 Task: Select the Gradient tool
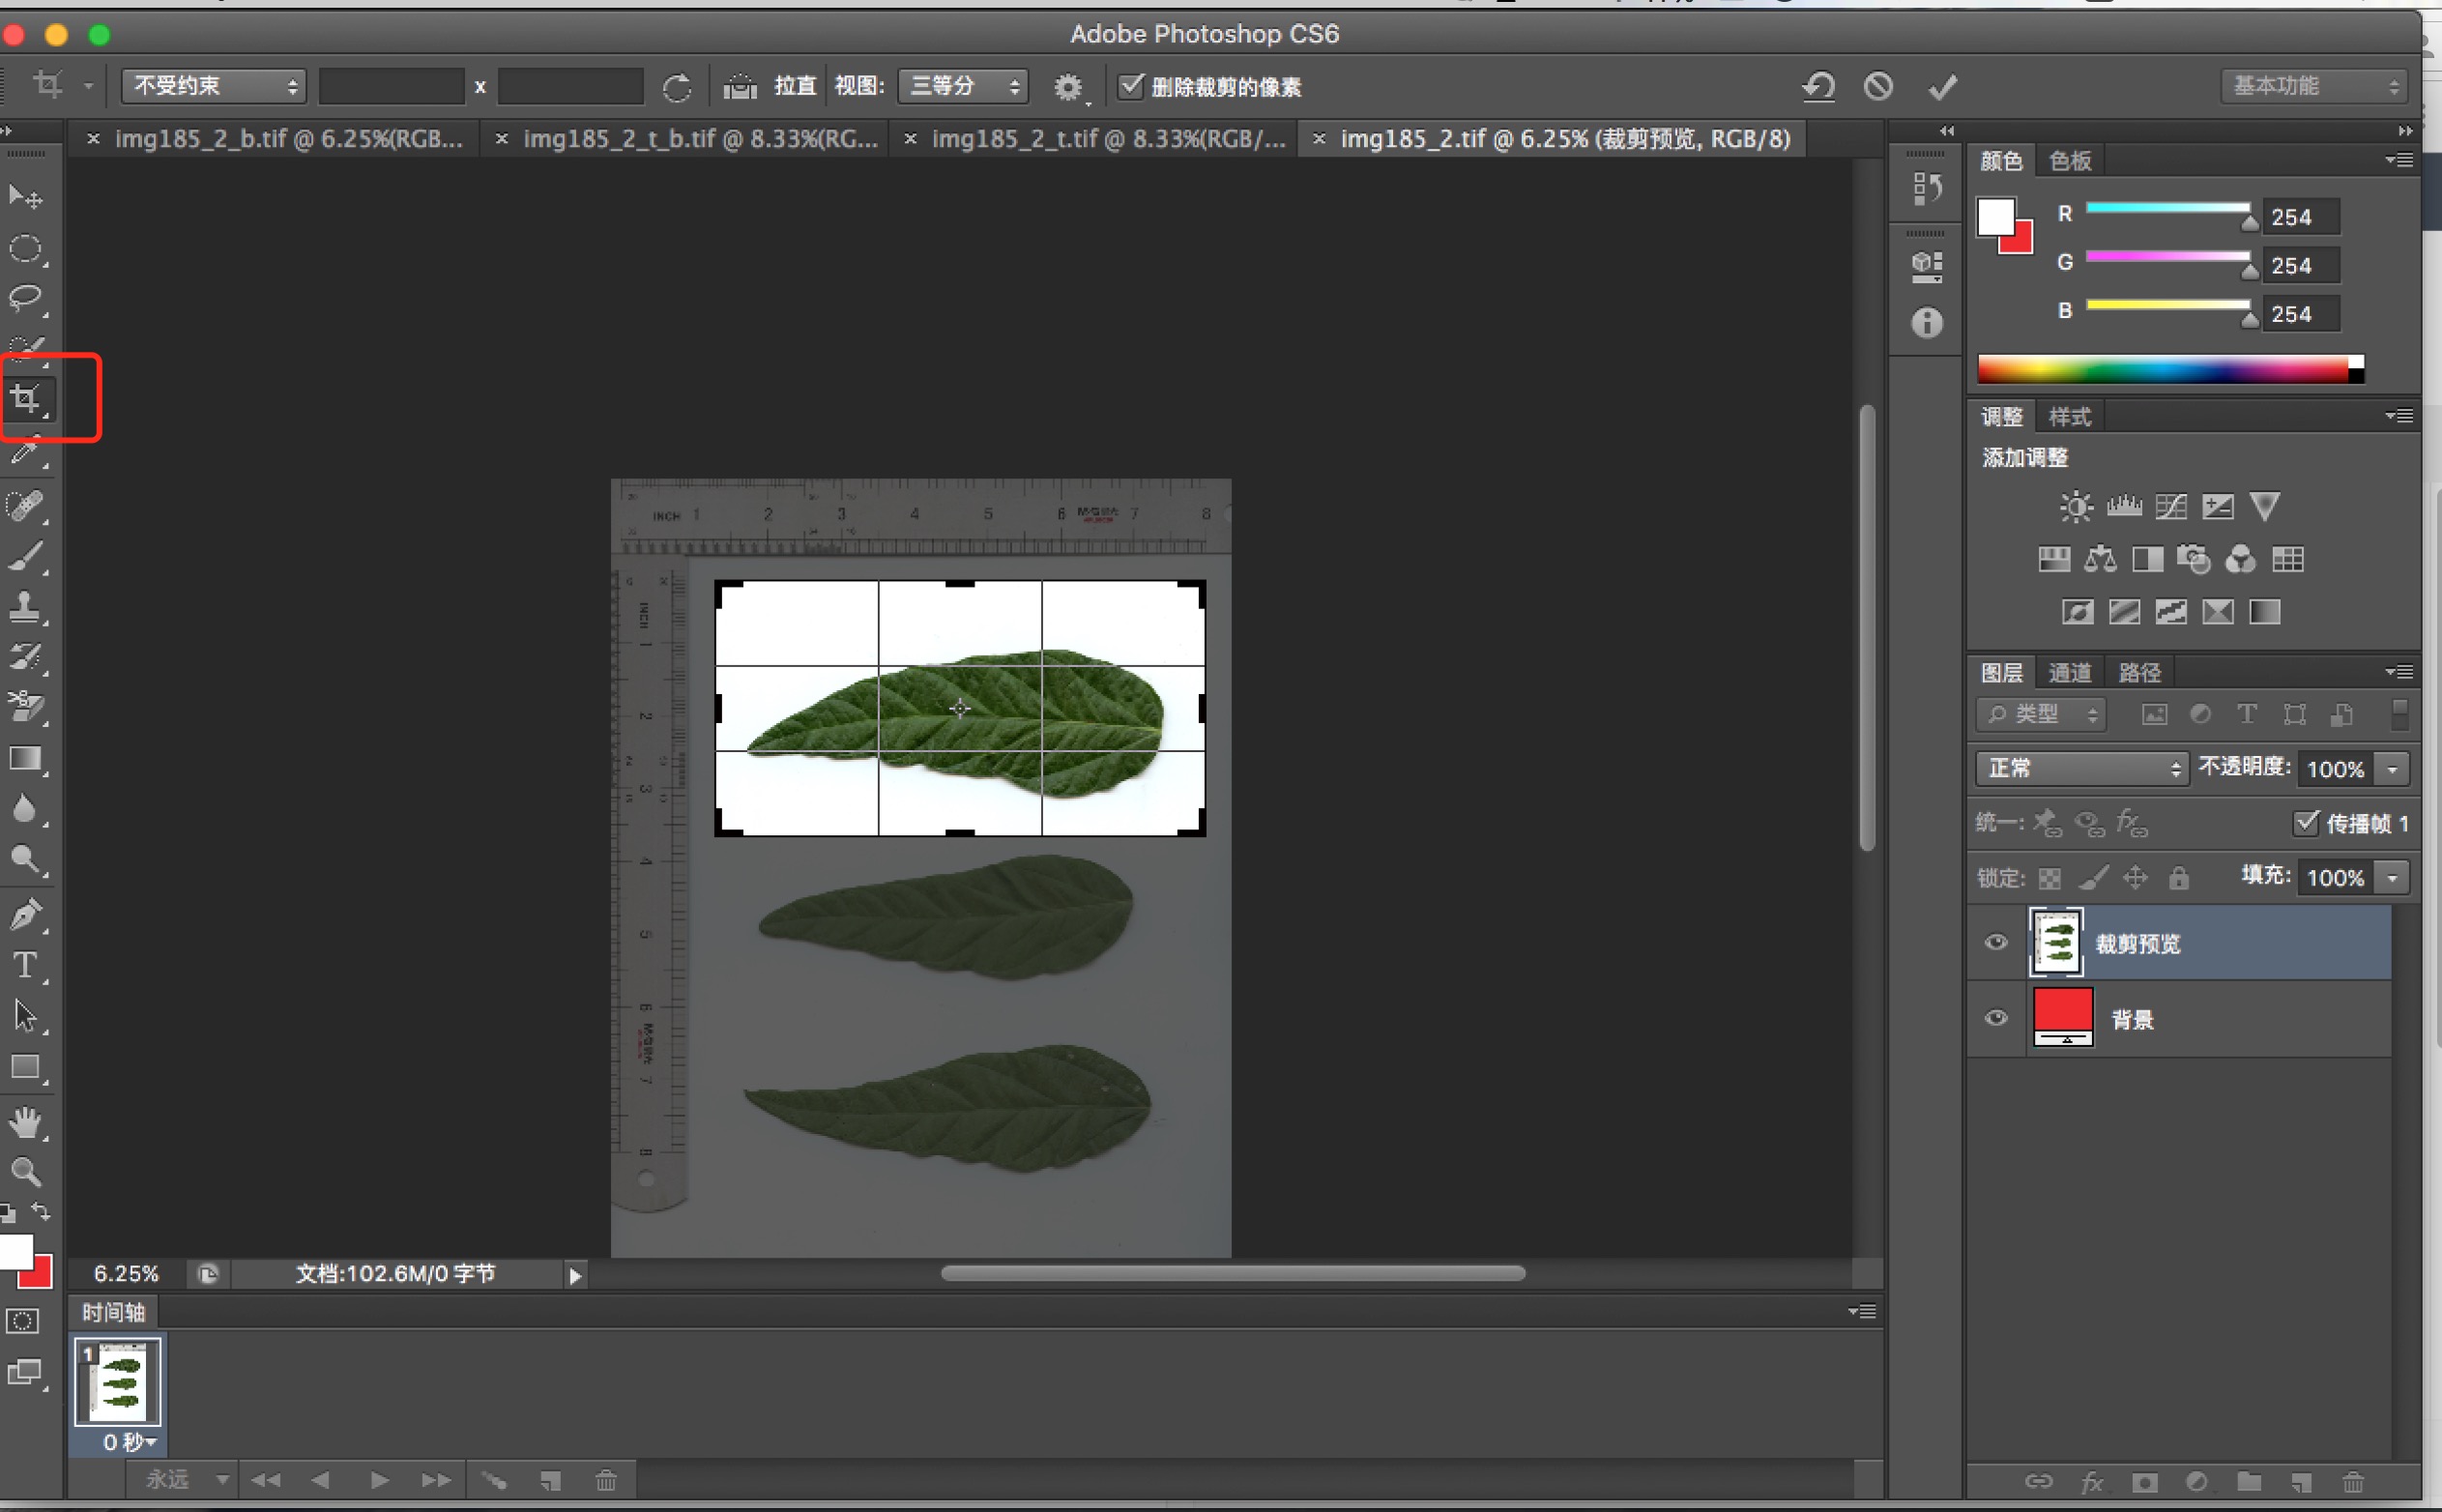point(25,759)
